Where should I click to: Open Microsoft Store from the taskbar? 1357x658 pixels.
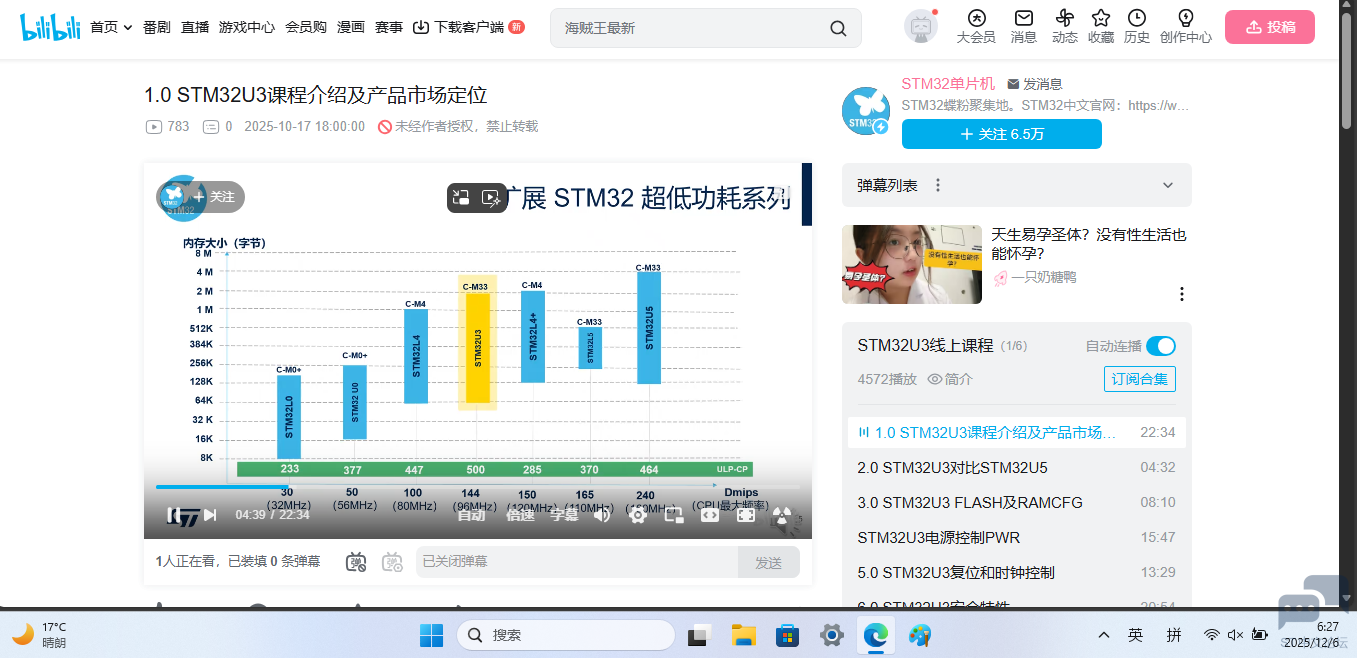coord(787,635)
